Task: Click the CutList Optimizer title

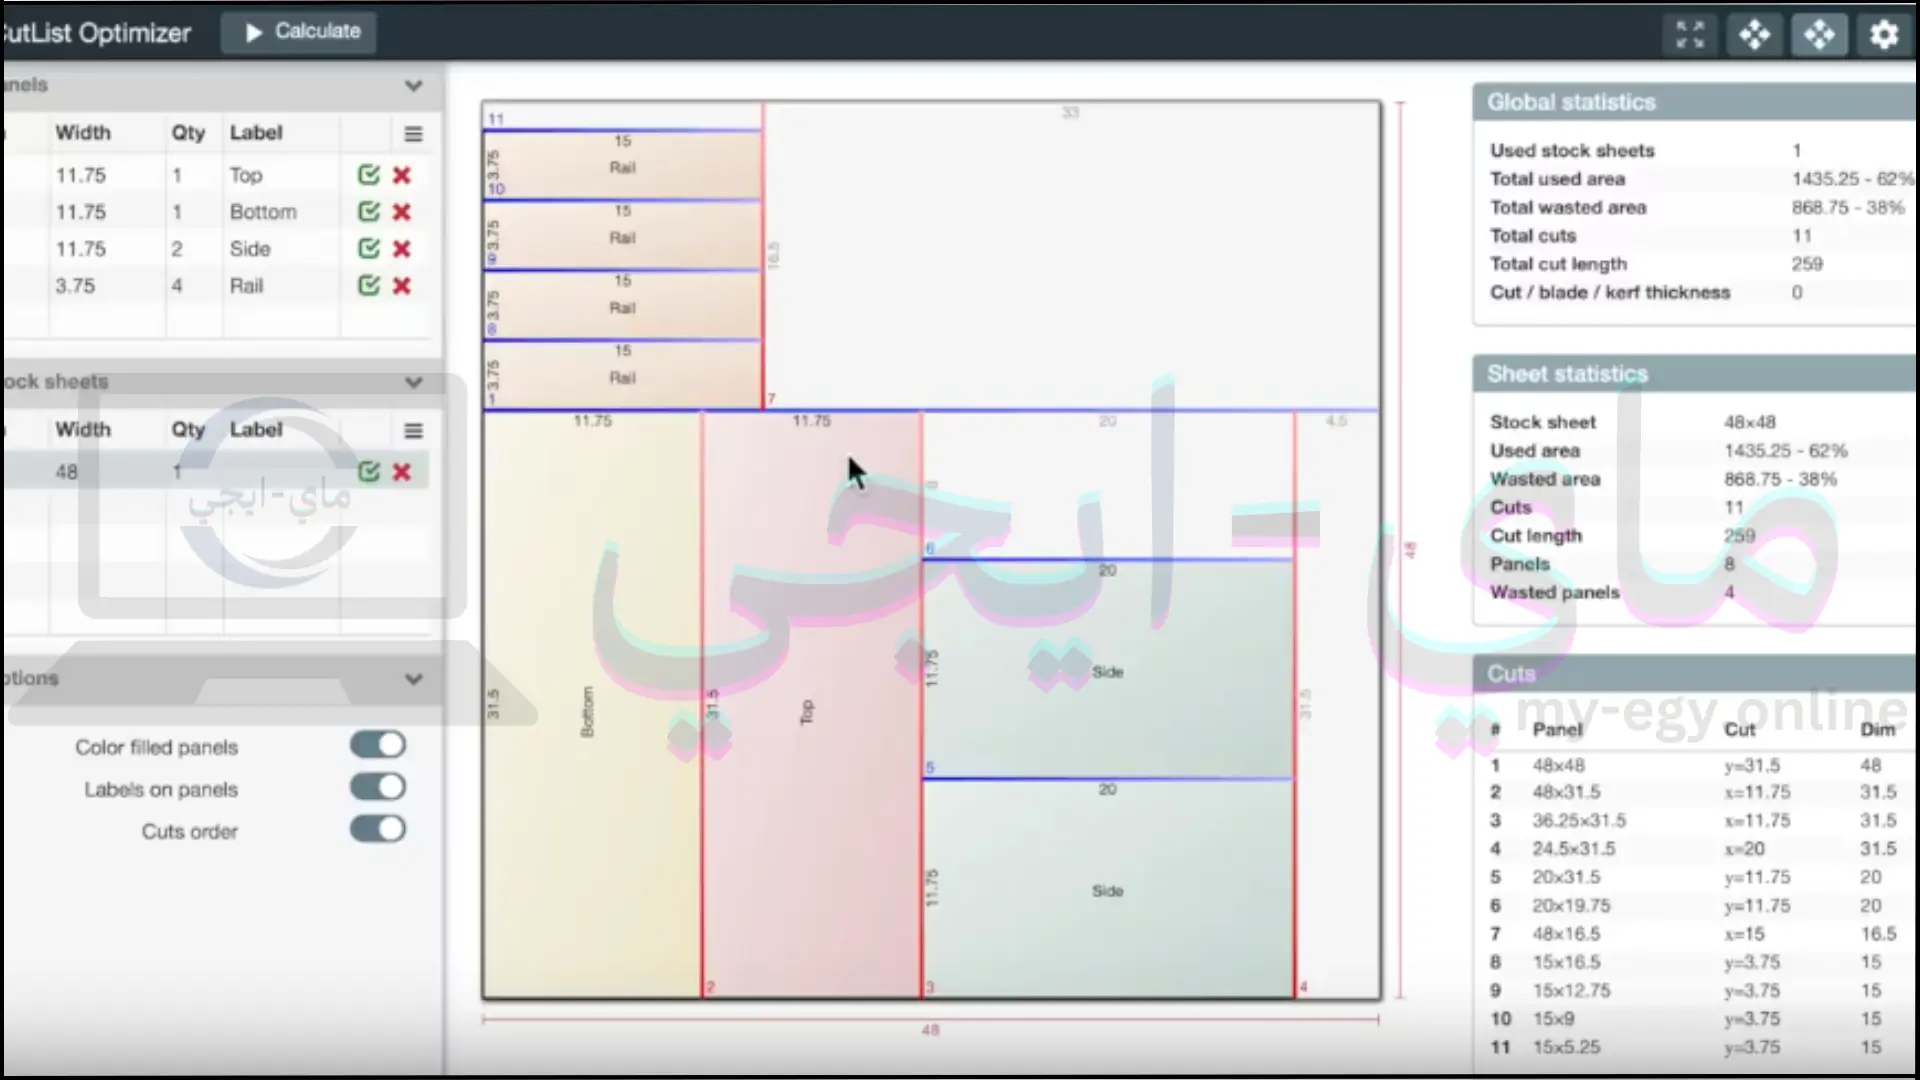Action: click(x=96, y=33)
